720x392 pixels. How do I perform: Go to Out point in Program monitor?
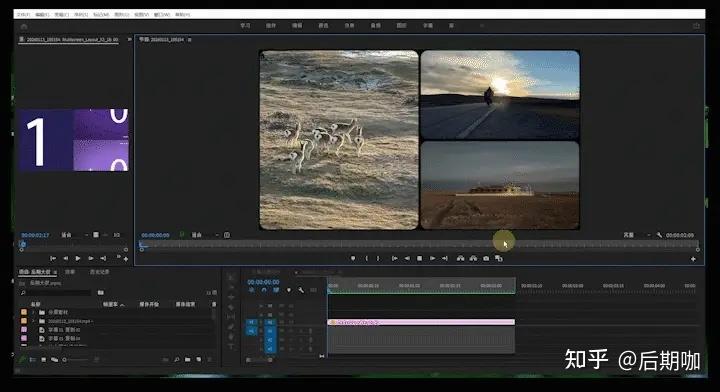444,258
